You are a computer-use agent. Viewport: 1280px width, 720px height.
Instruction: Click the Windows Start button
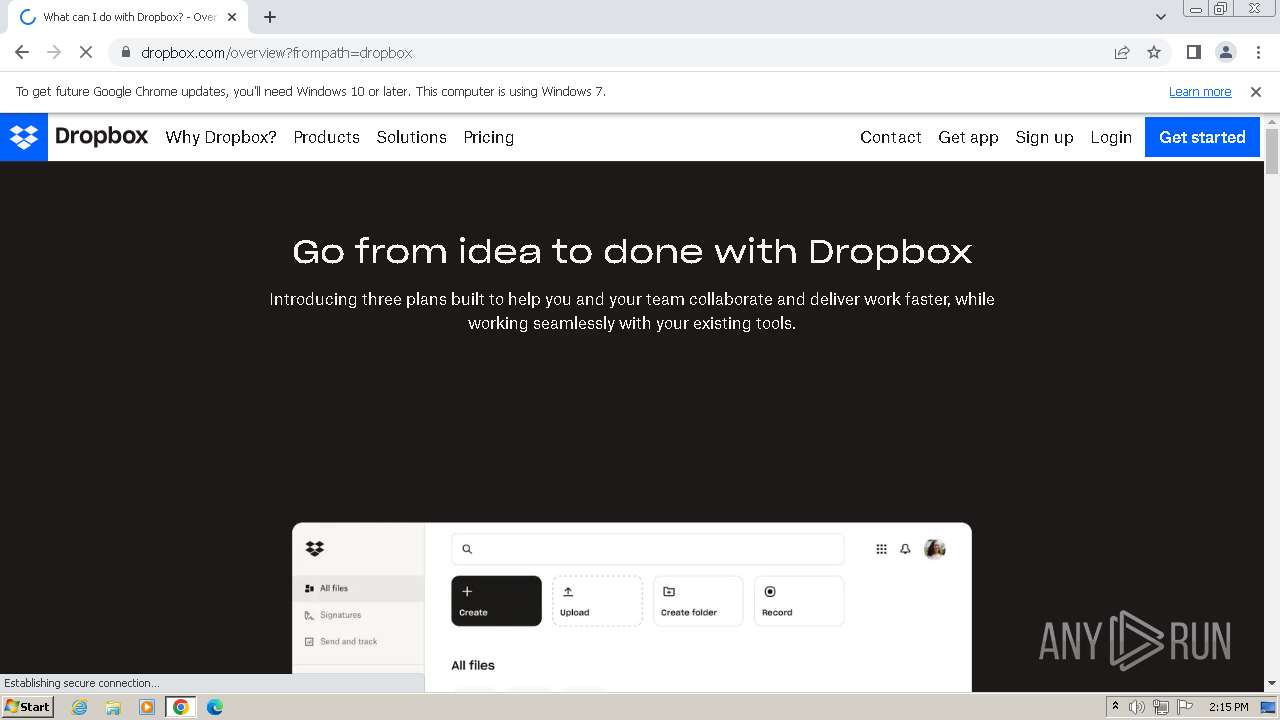(28, 707)
